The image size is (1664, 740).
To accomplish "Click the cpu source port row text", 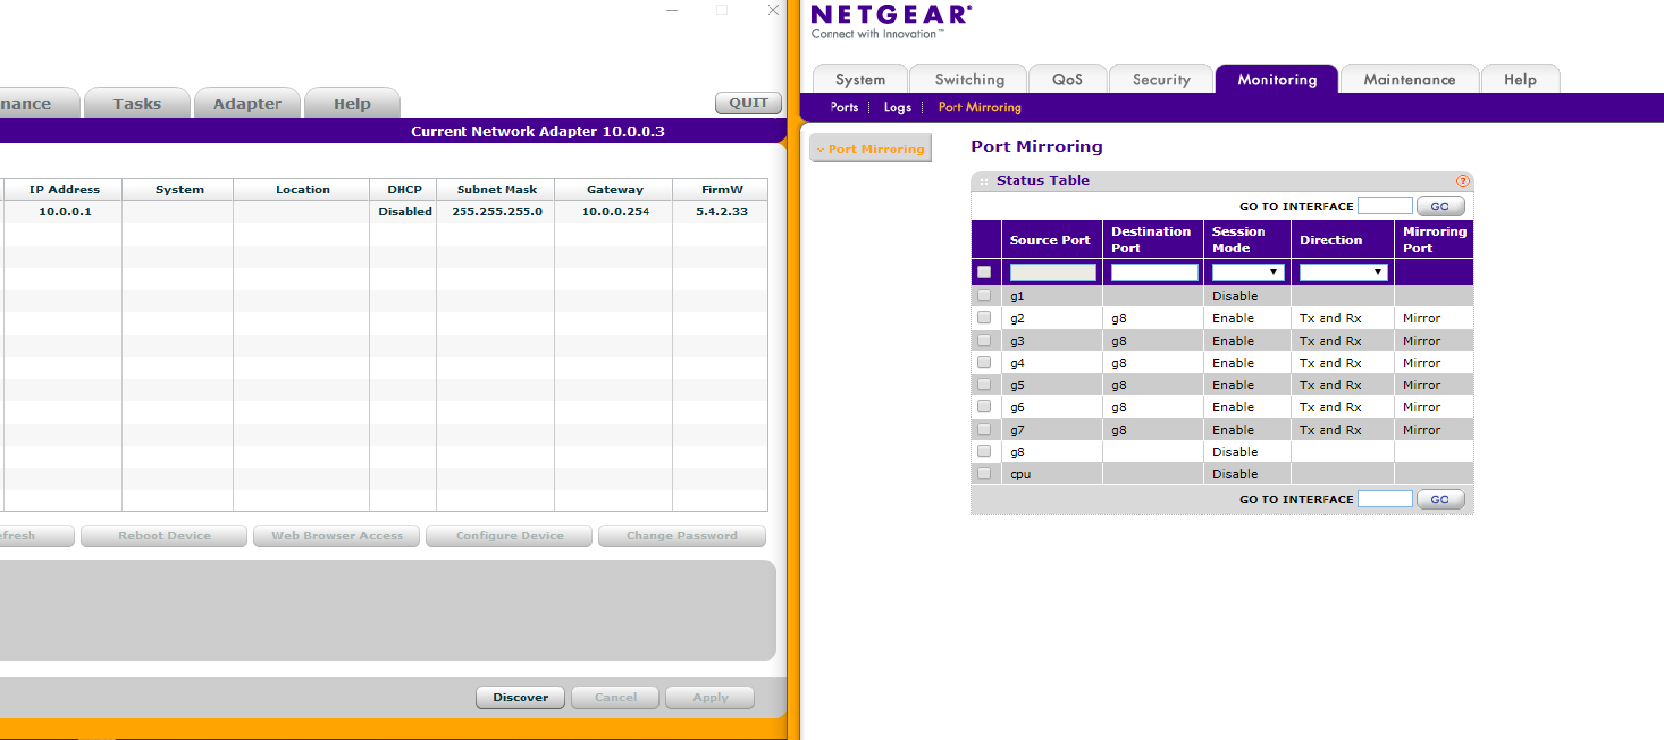I will pos(1020,474).
